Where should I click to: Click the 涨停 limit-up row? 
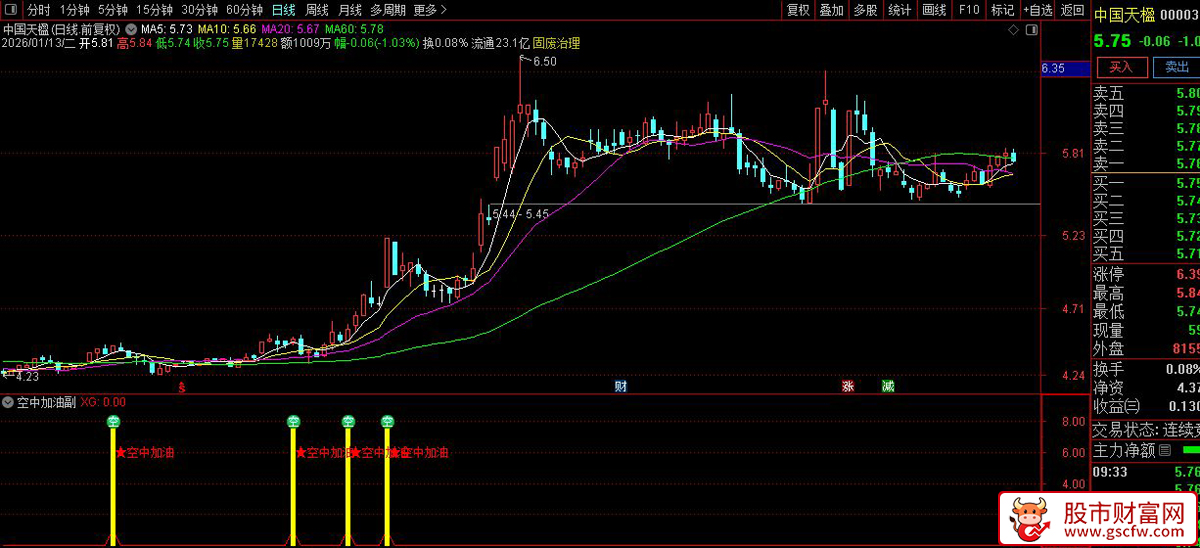(1145, 274)
